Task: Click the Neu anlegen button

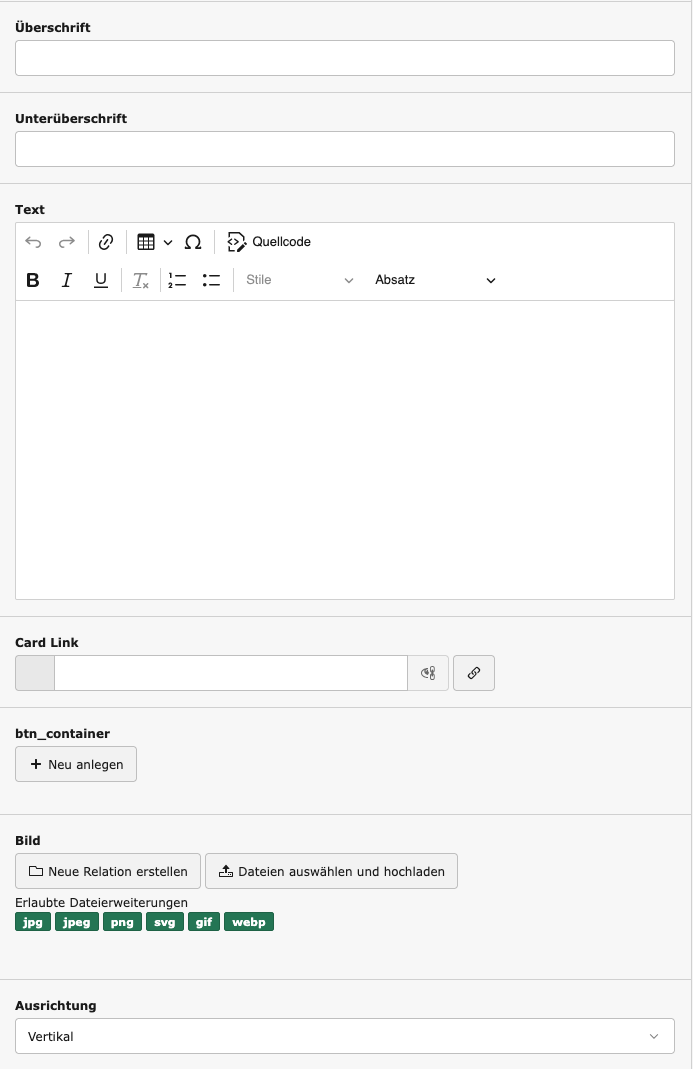Action: (76, 764)
